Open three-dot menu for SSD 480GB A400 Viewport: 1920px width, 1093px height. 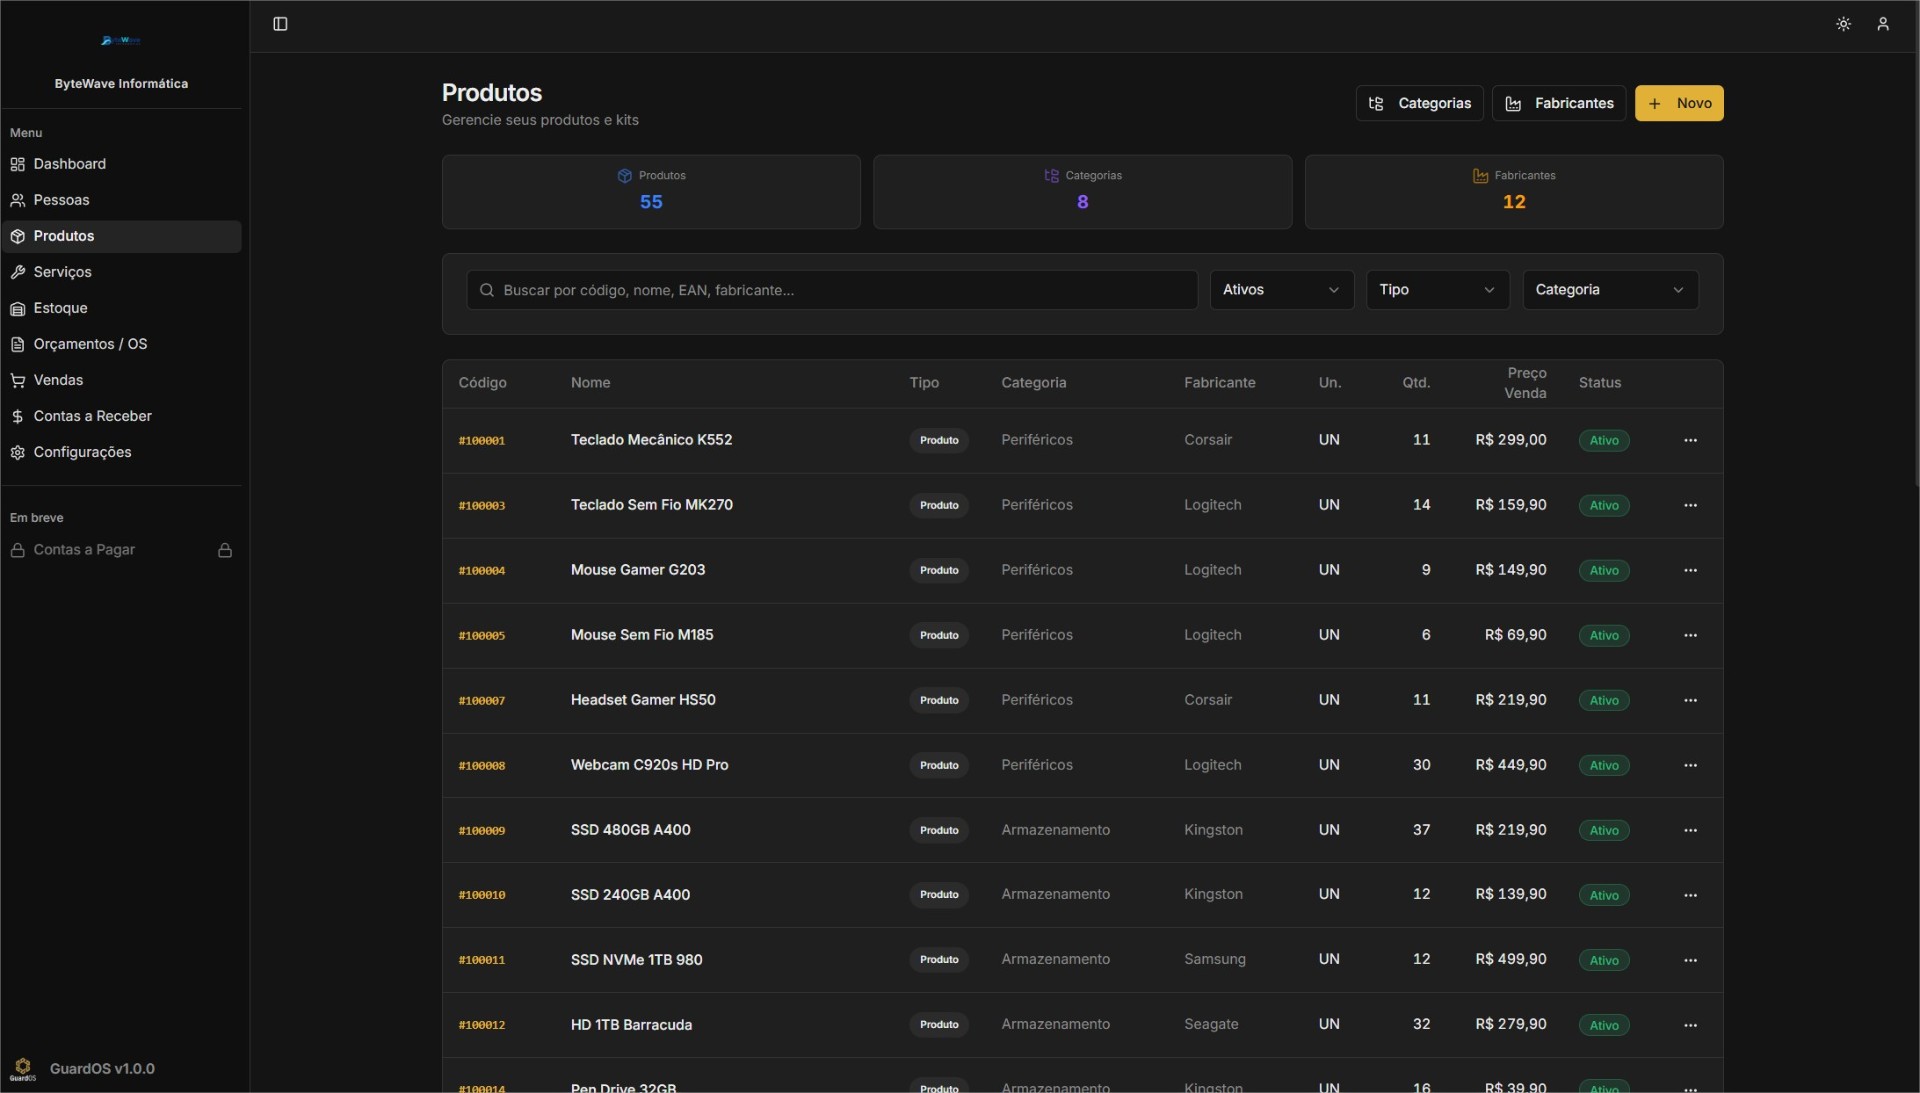pyautogui.click(x=1690, y=830)
